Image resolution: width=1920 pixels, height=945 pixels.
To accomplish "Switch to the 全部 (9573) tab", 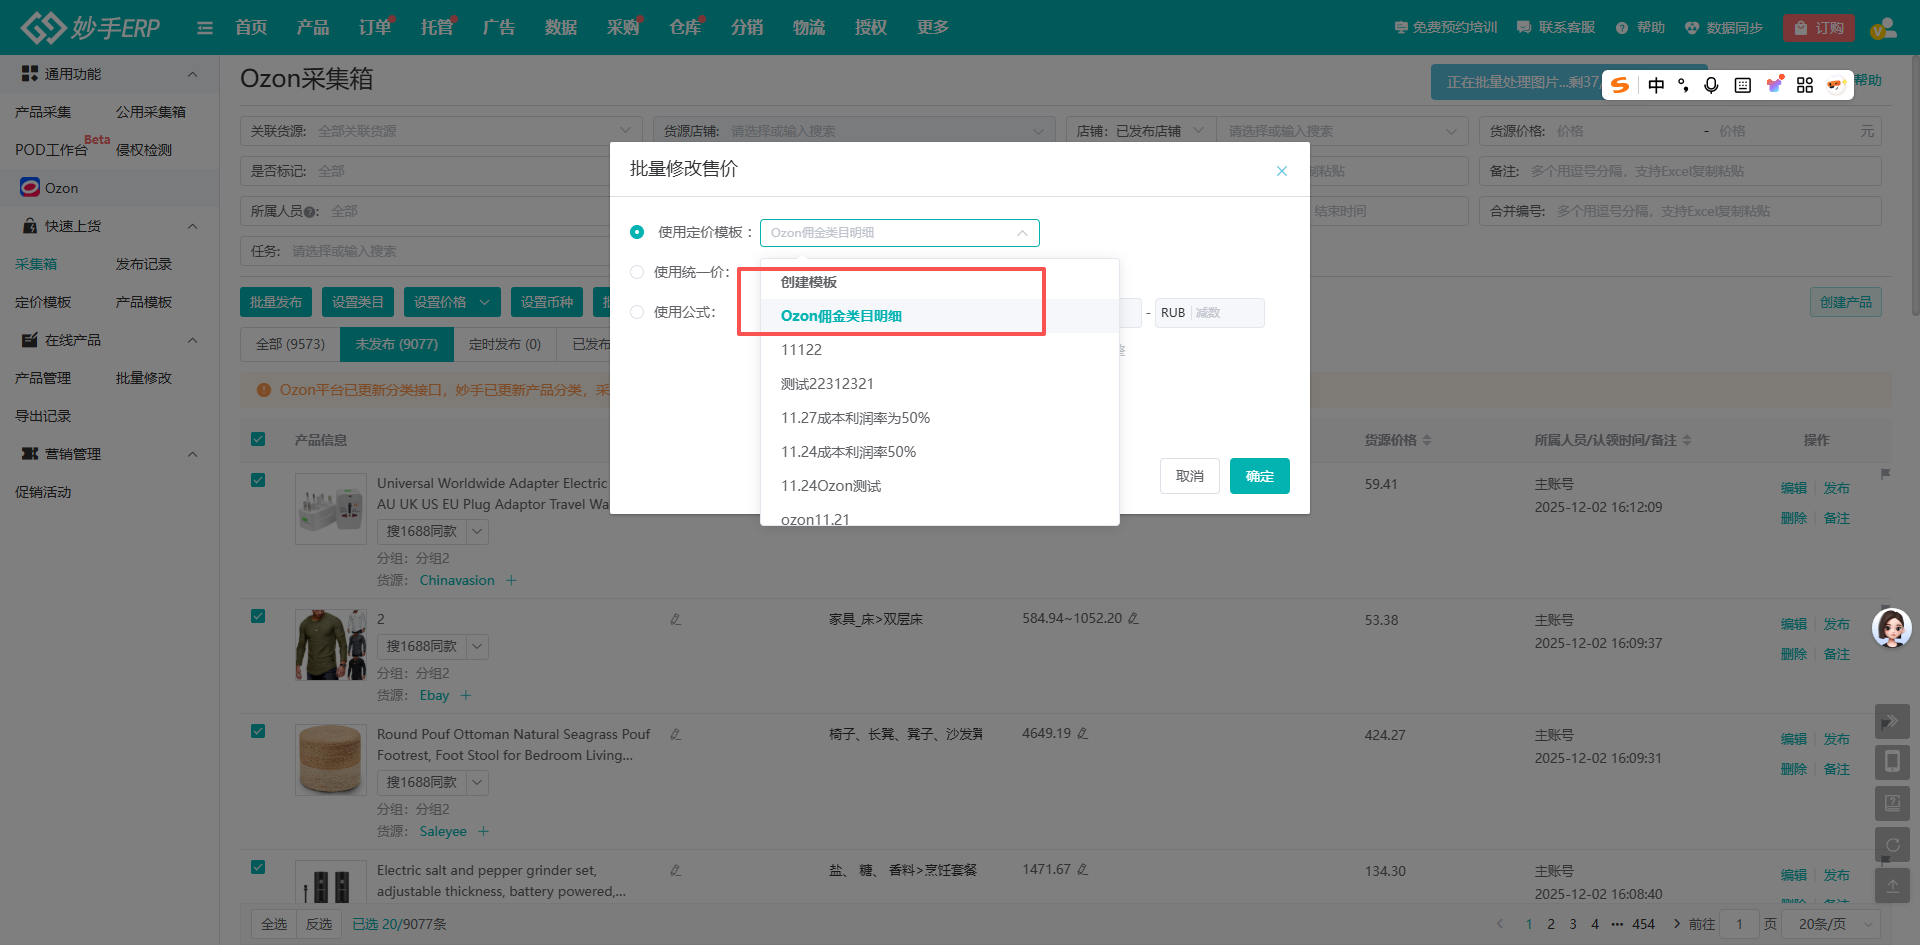I will (290, 344).
